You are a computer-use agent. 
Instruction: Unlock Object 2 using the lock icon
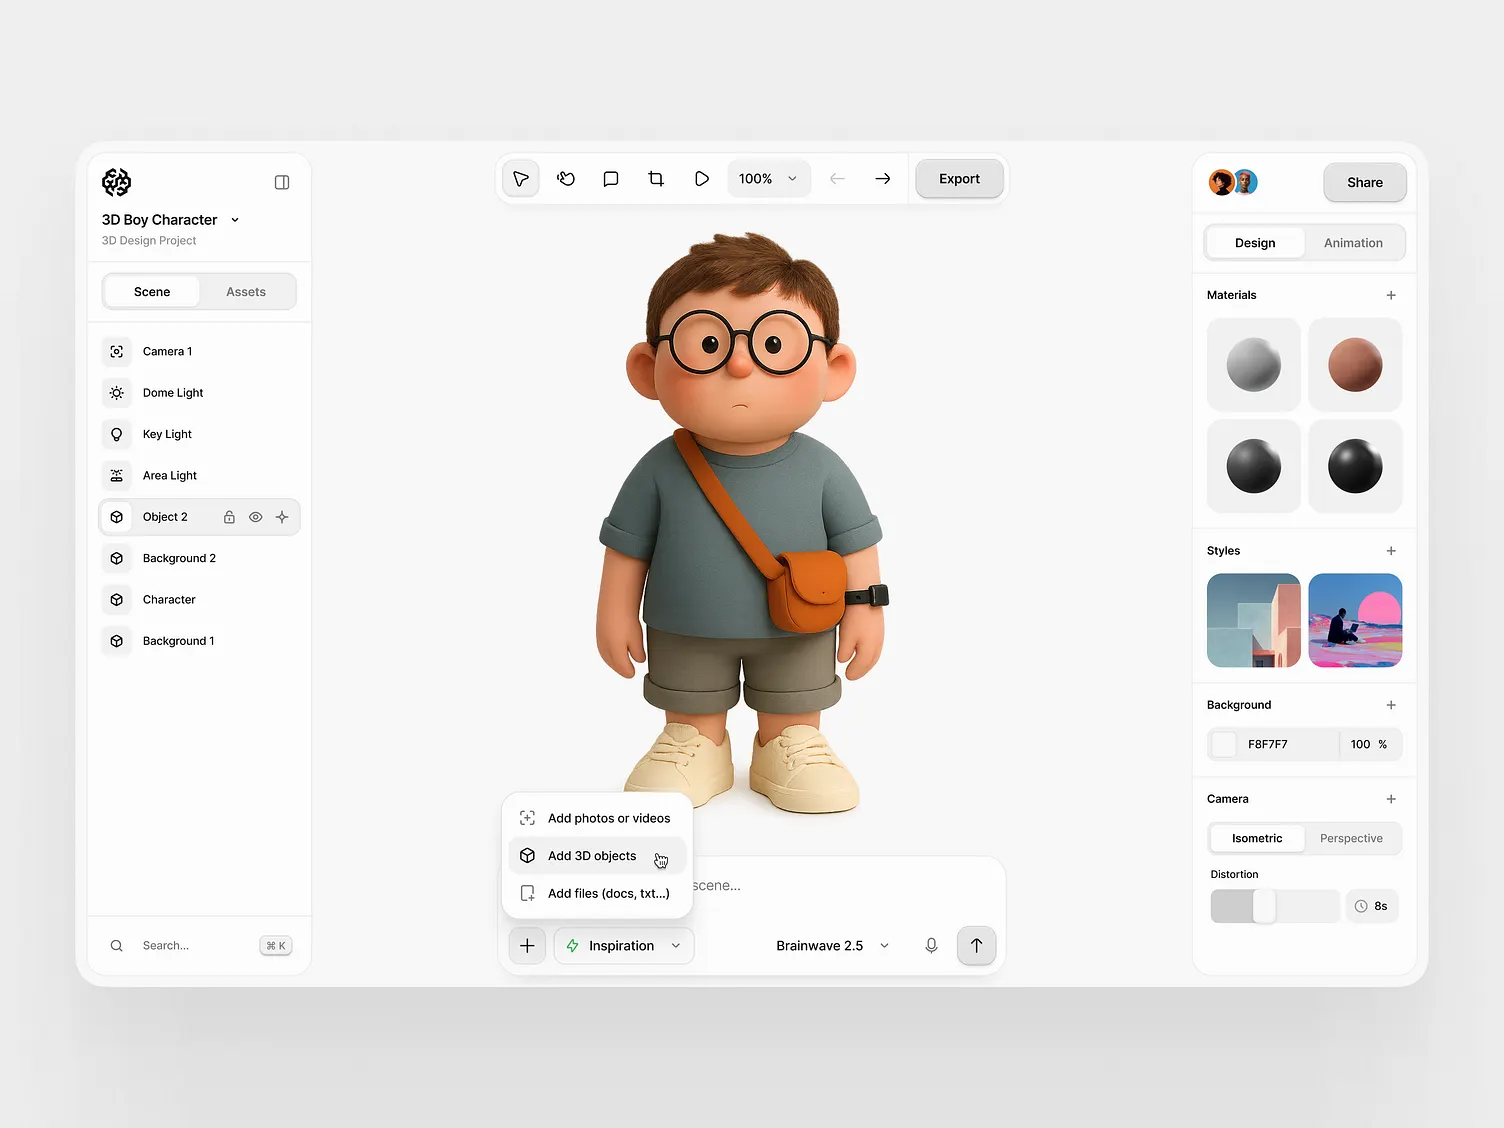[229, 517]
